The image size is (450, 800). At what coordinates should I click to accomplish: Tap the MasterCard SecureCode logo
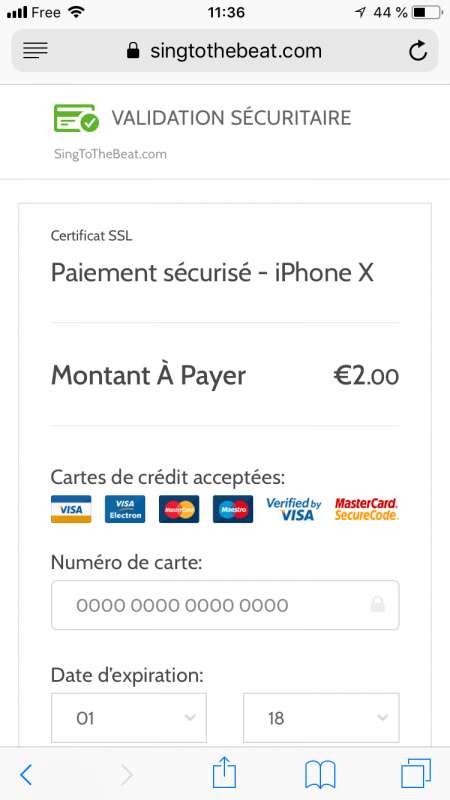pos(366,509)
